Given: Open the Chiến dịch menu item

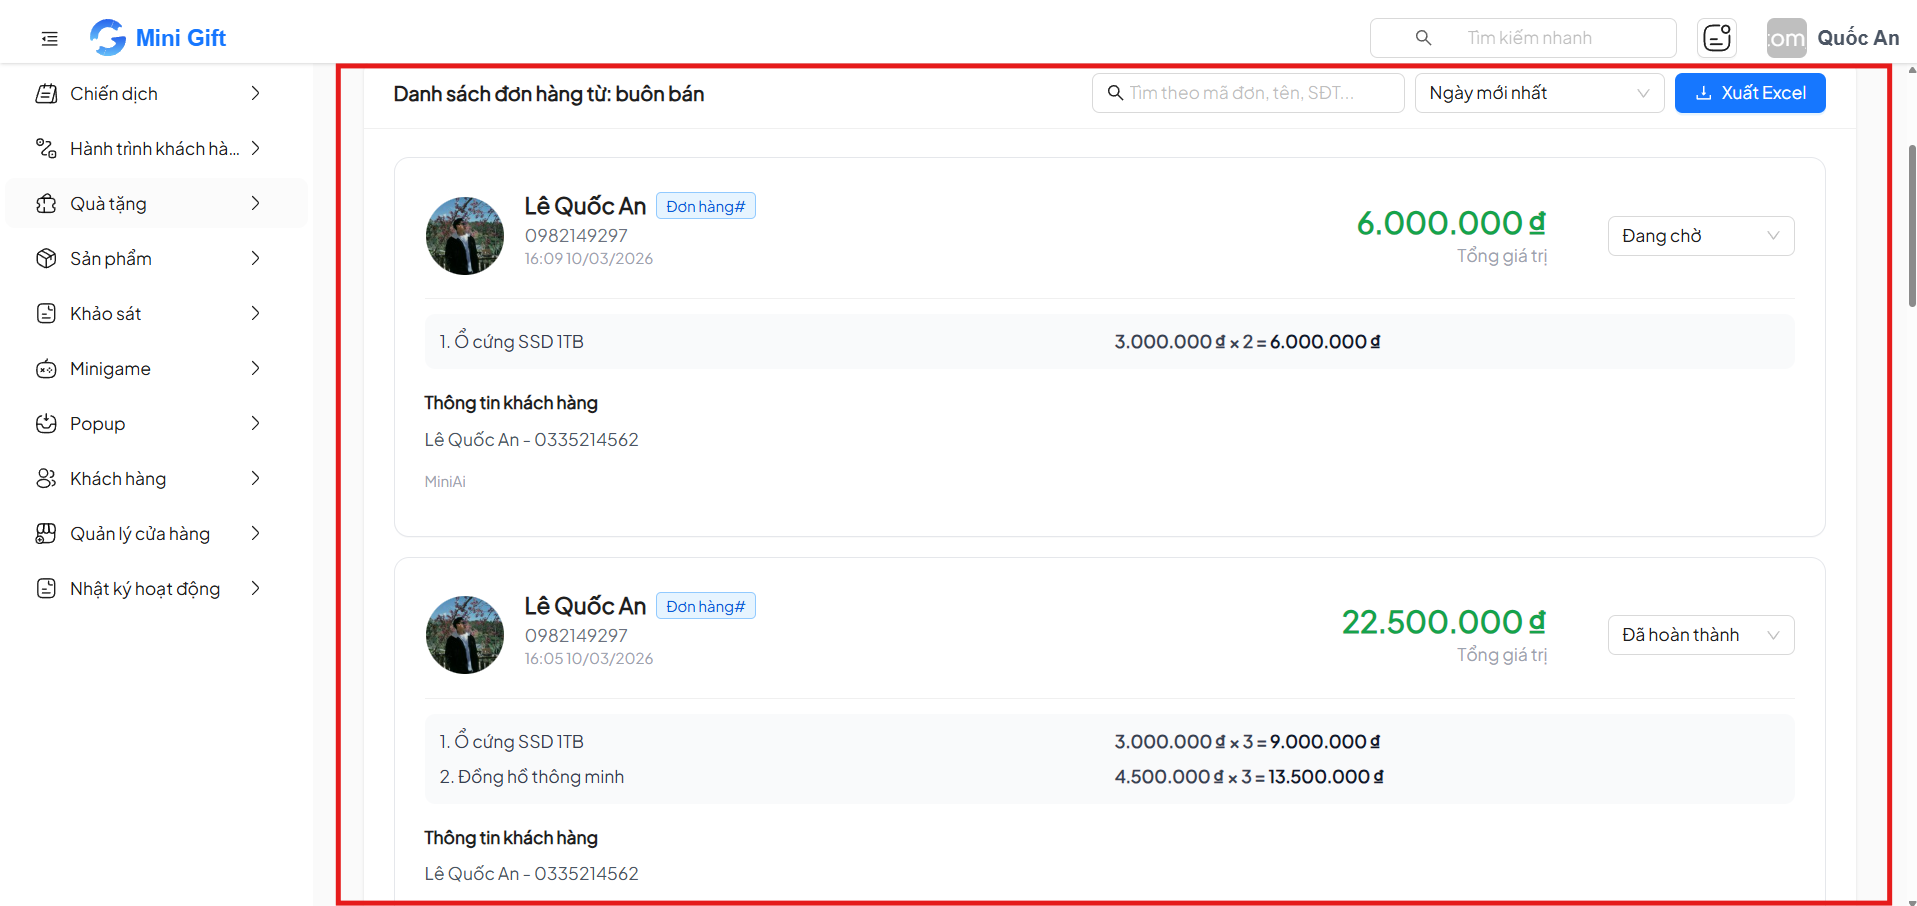Looking at the screenshot, I should pos(157,94).
